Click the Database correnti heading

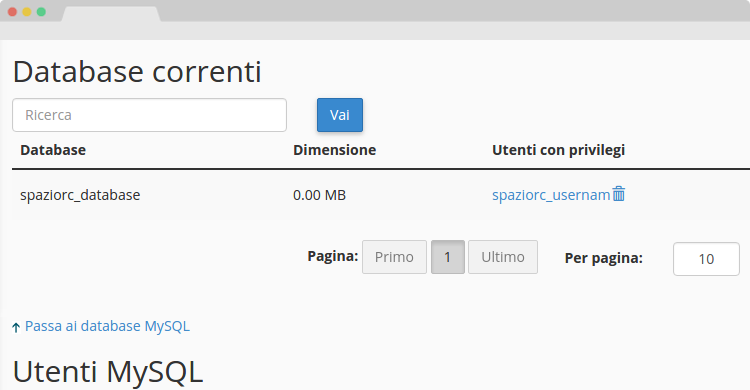[x=137, y=72]
